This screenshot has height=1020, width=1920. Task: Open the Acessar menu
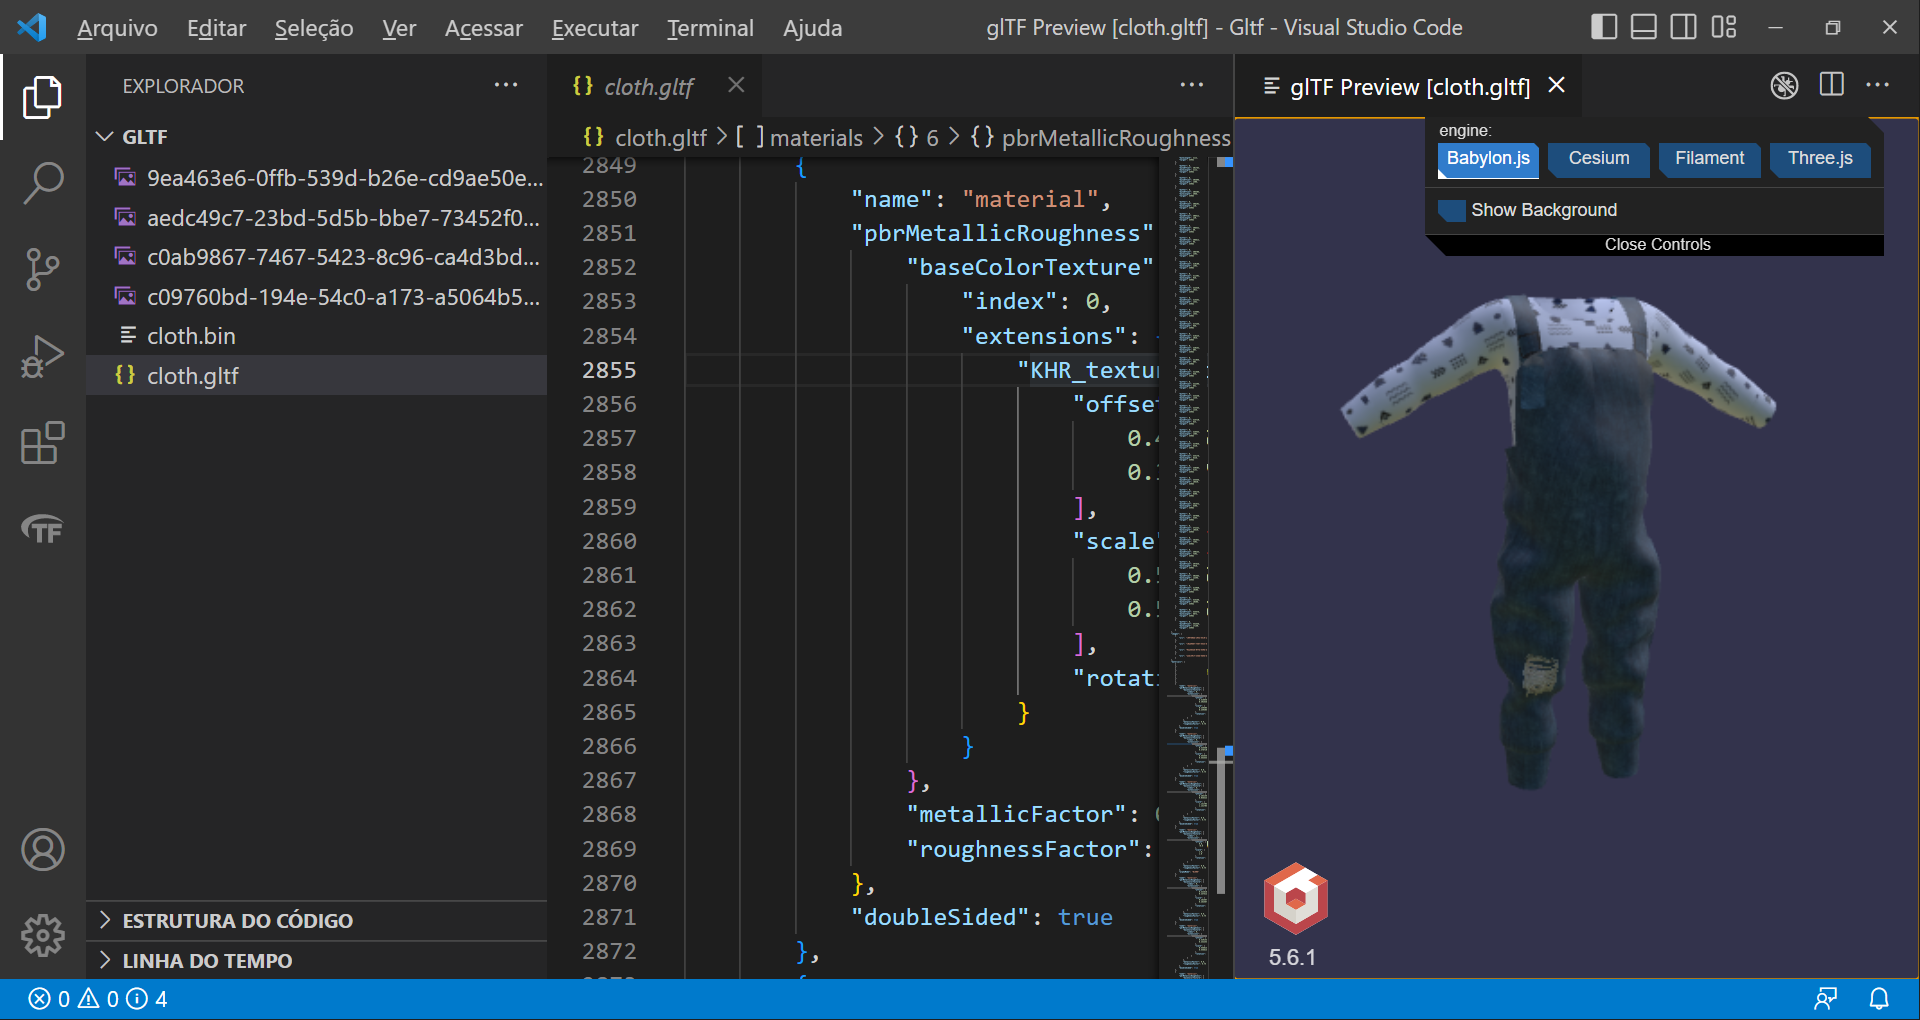pos(483,28)
